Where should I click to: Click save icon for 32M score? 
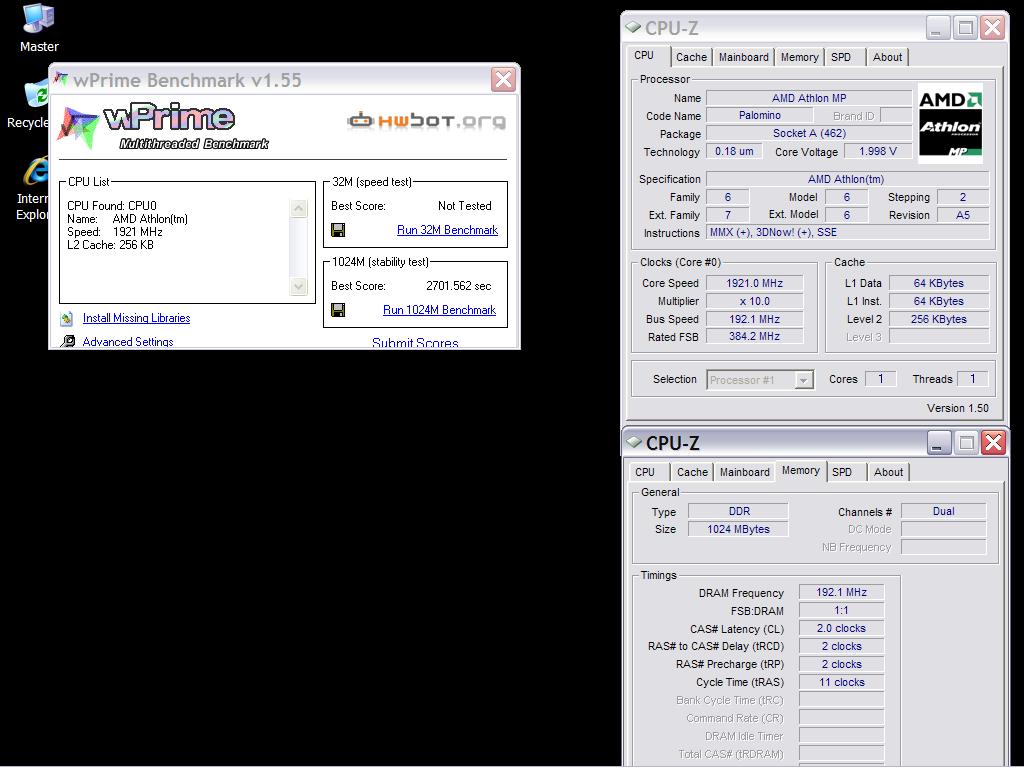338,230
